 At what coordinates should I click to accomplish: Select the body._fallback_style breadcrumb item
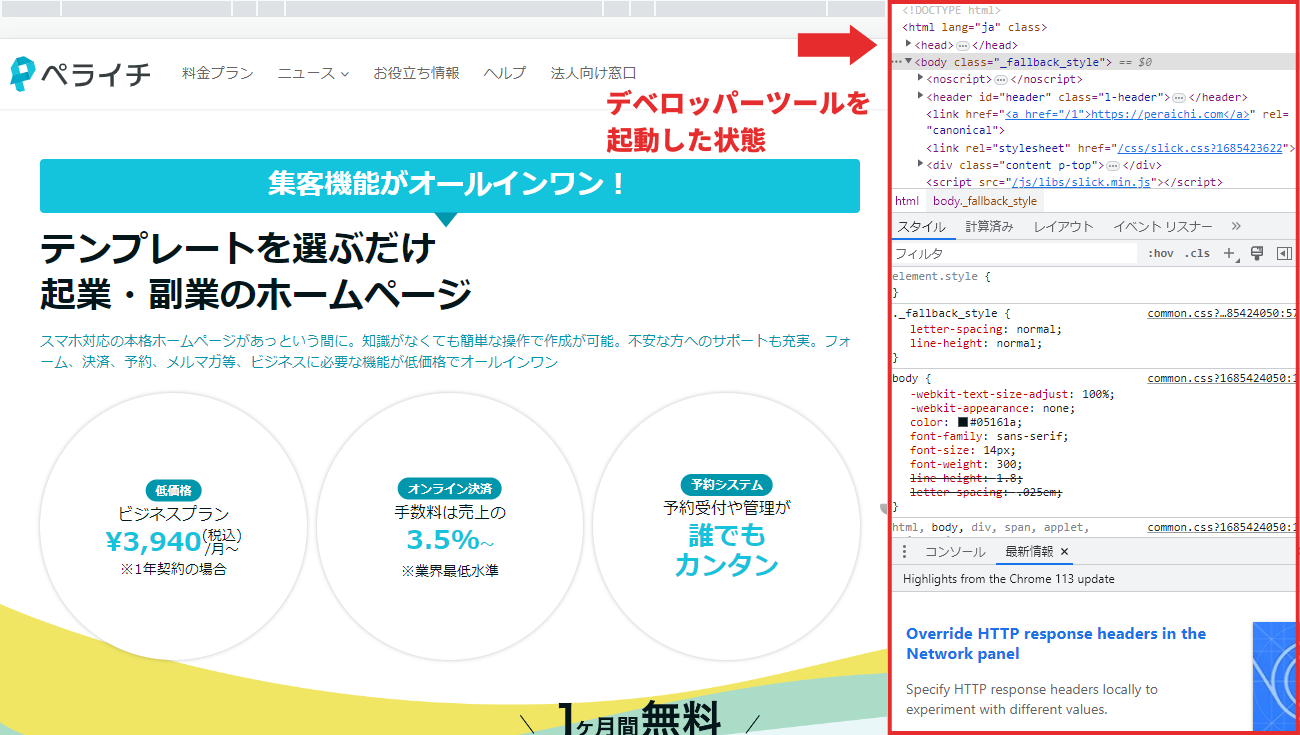pos(985,201)
